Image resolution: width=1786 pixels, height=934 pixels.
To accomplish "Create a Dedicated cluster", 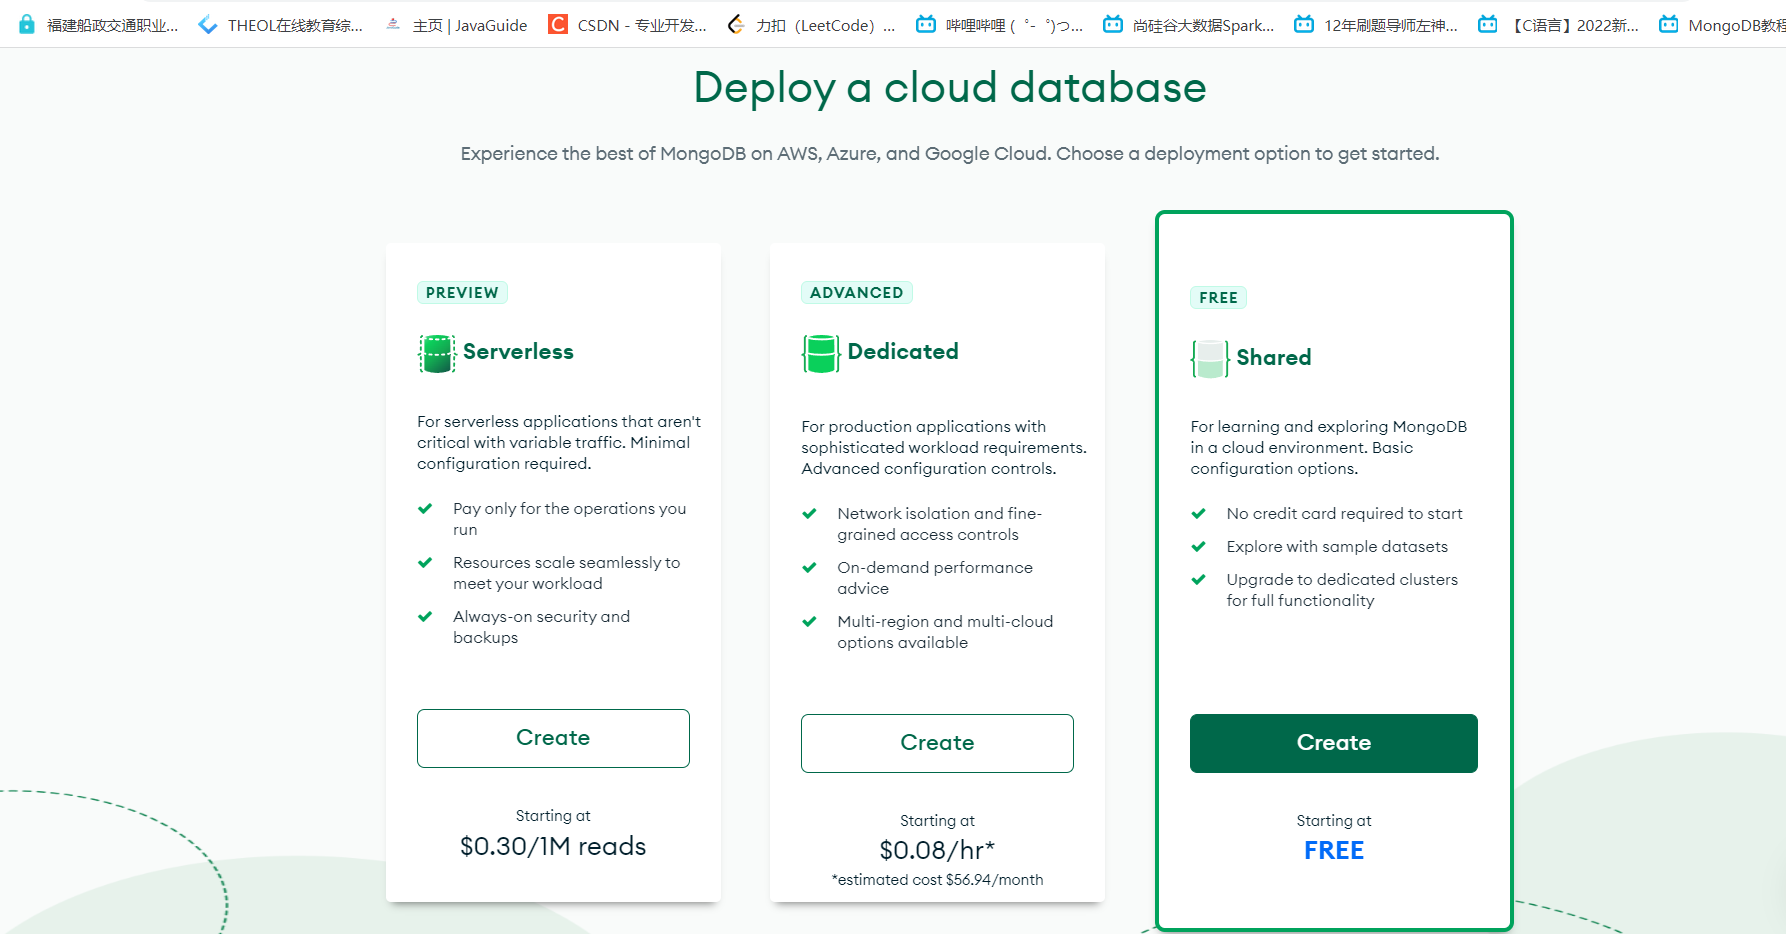I will (x=937, y=743).
